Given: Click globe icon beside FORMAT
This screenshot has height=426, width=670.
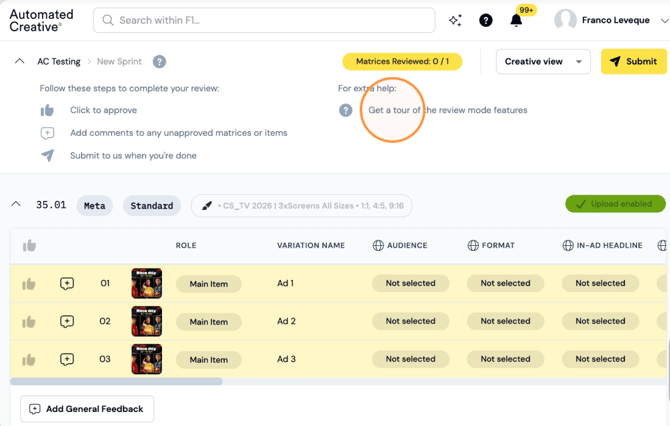Looking at the screenshot, I should point(473,245).
